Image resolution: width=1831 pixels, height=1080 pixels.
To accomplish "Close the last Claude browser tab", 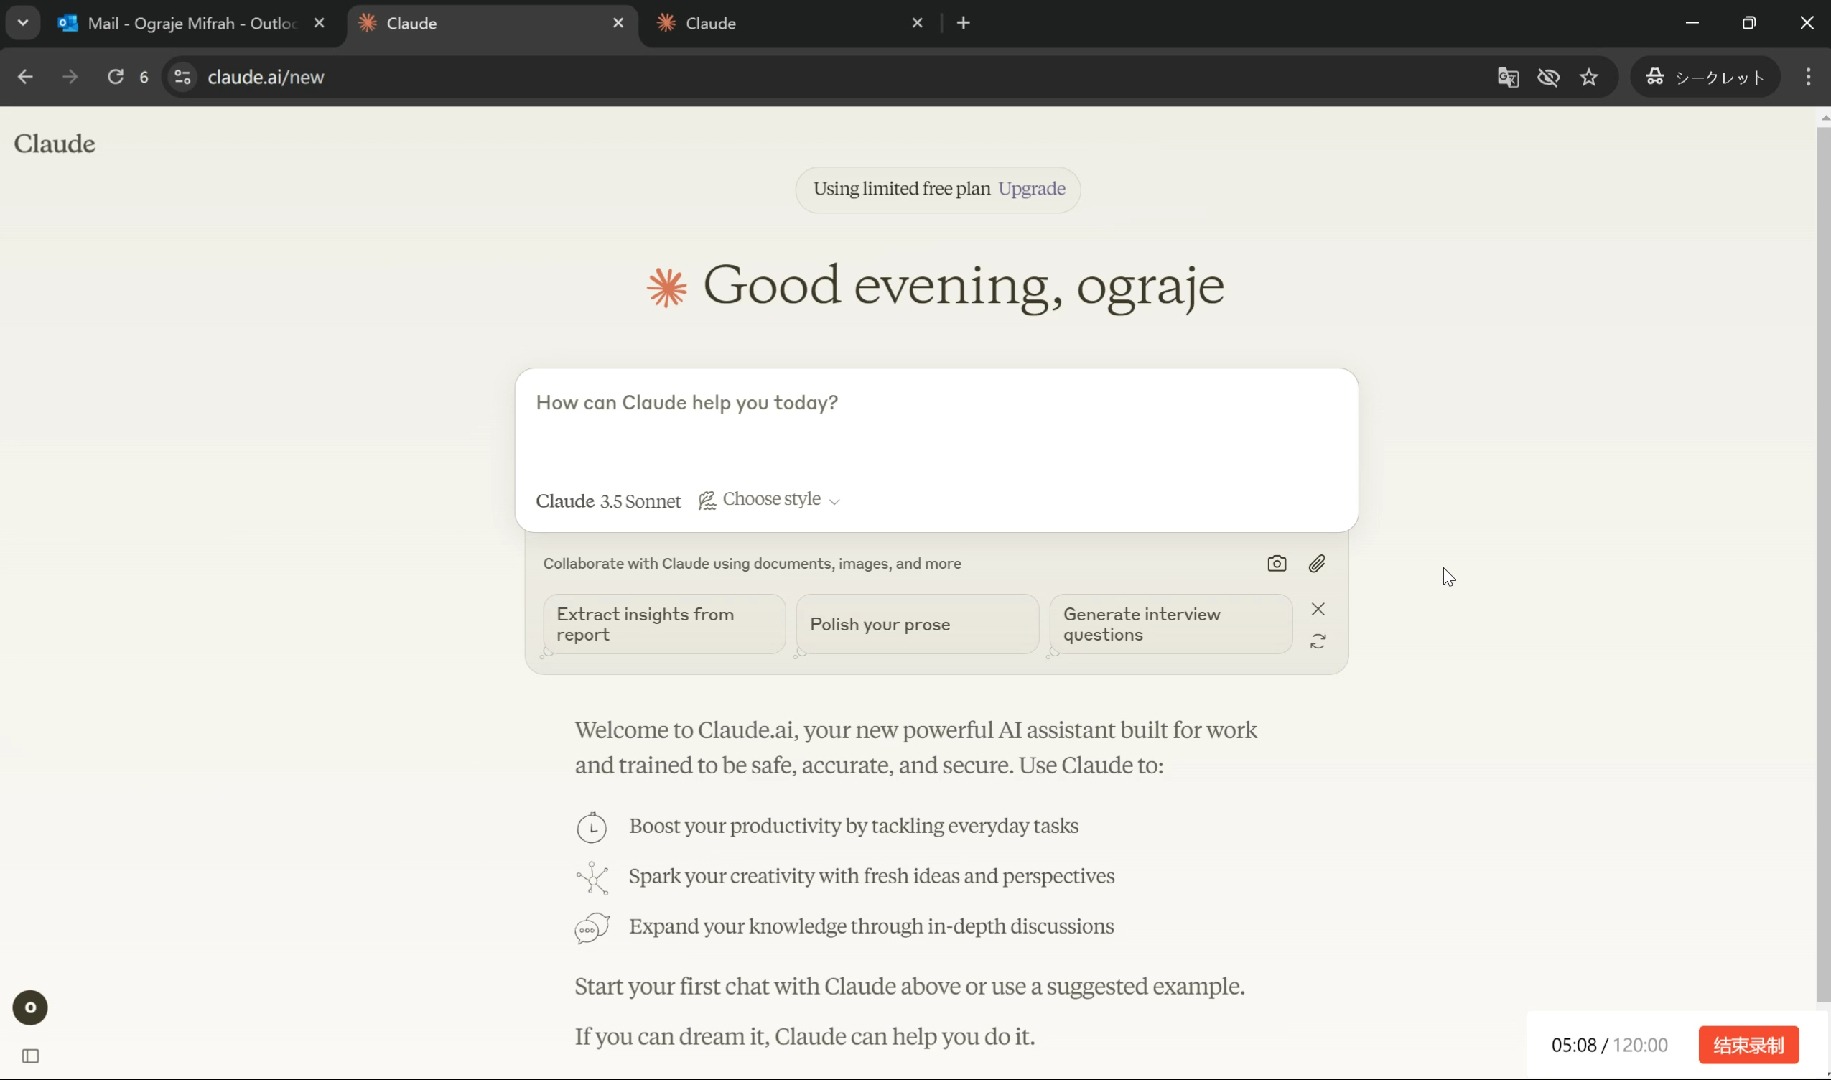I will [x=917, y=23].
